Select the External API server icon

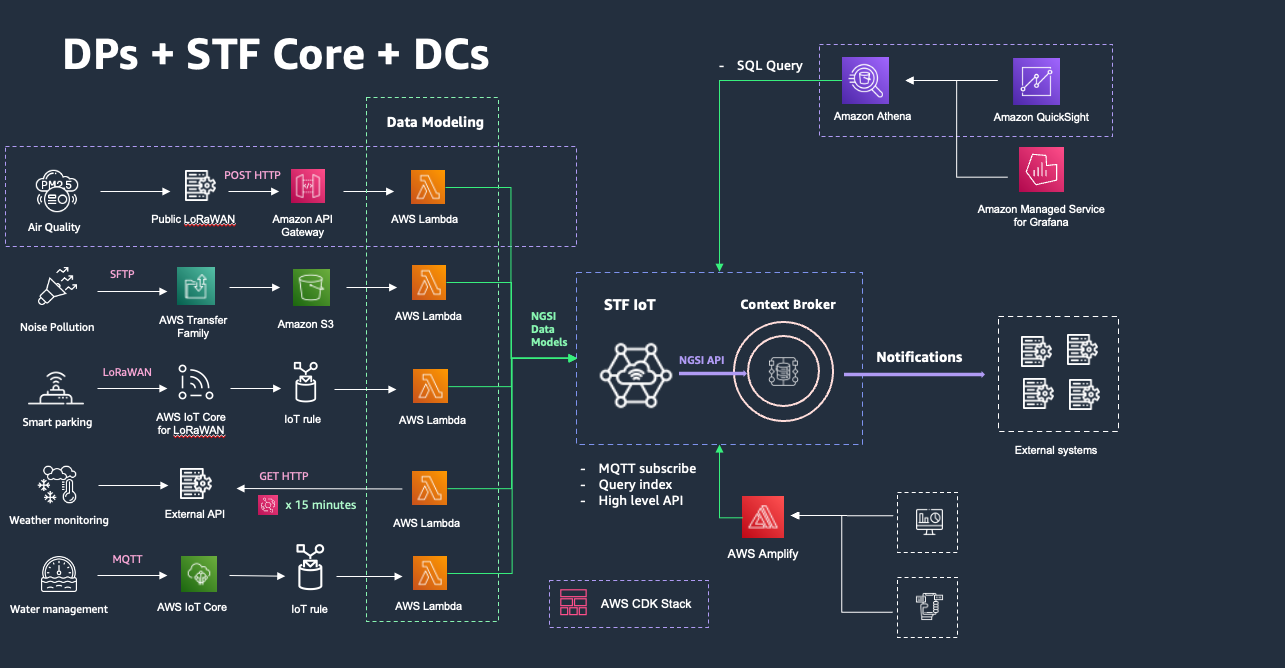[x=194, y=486]
